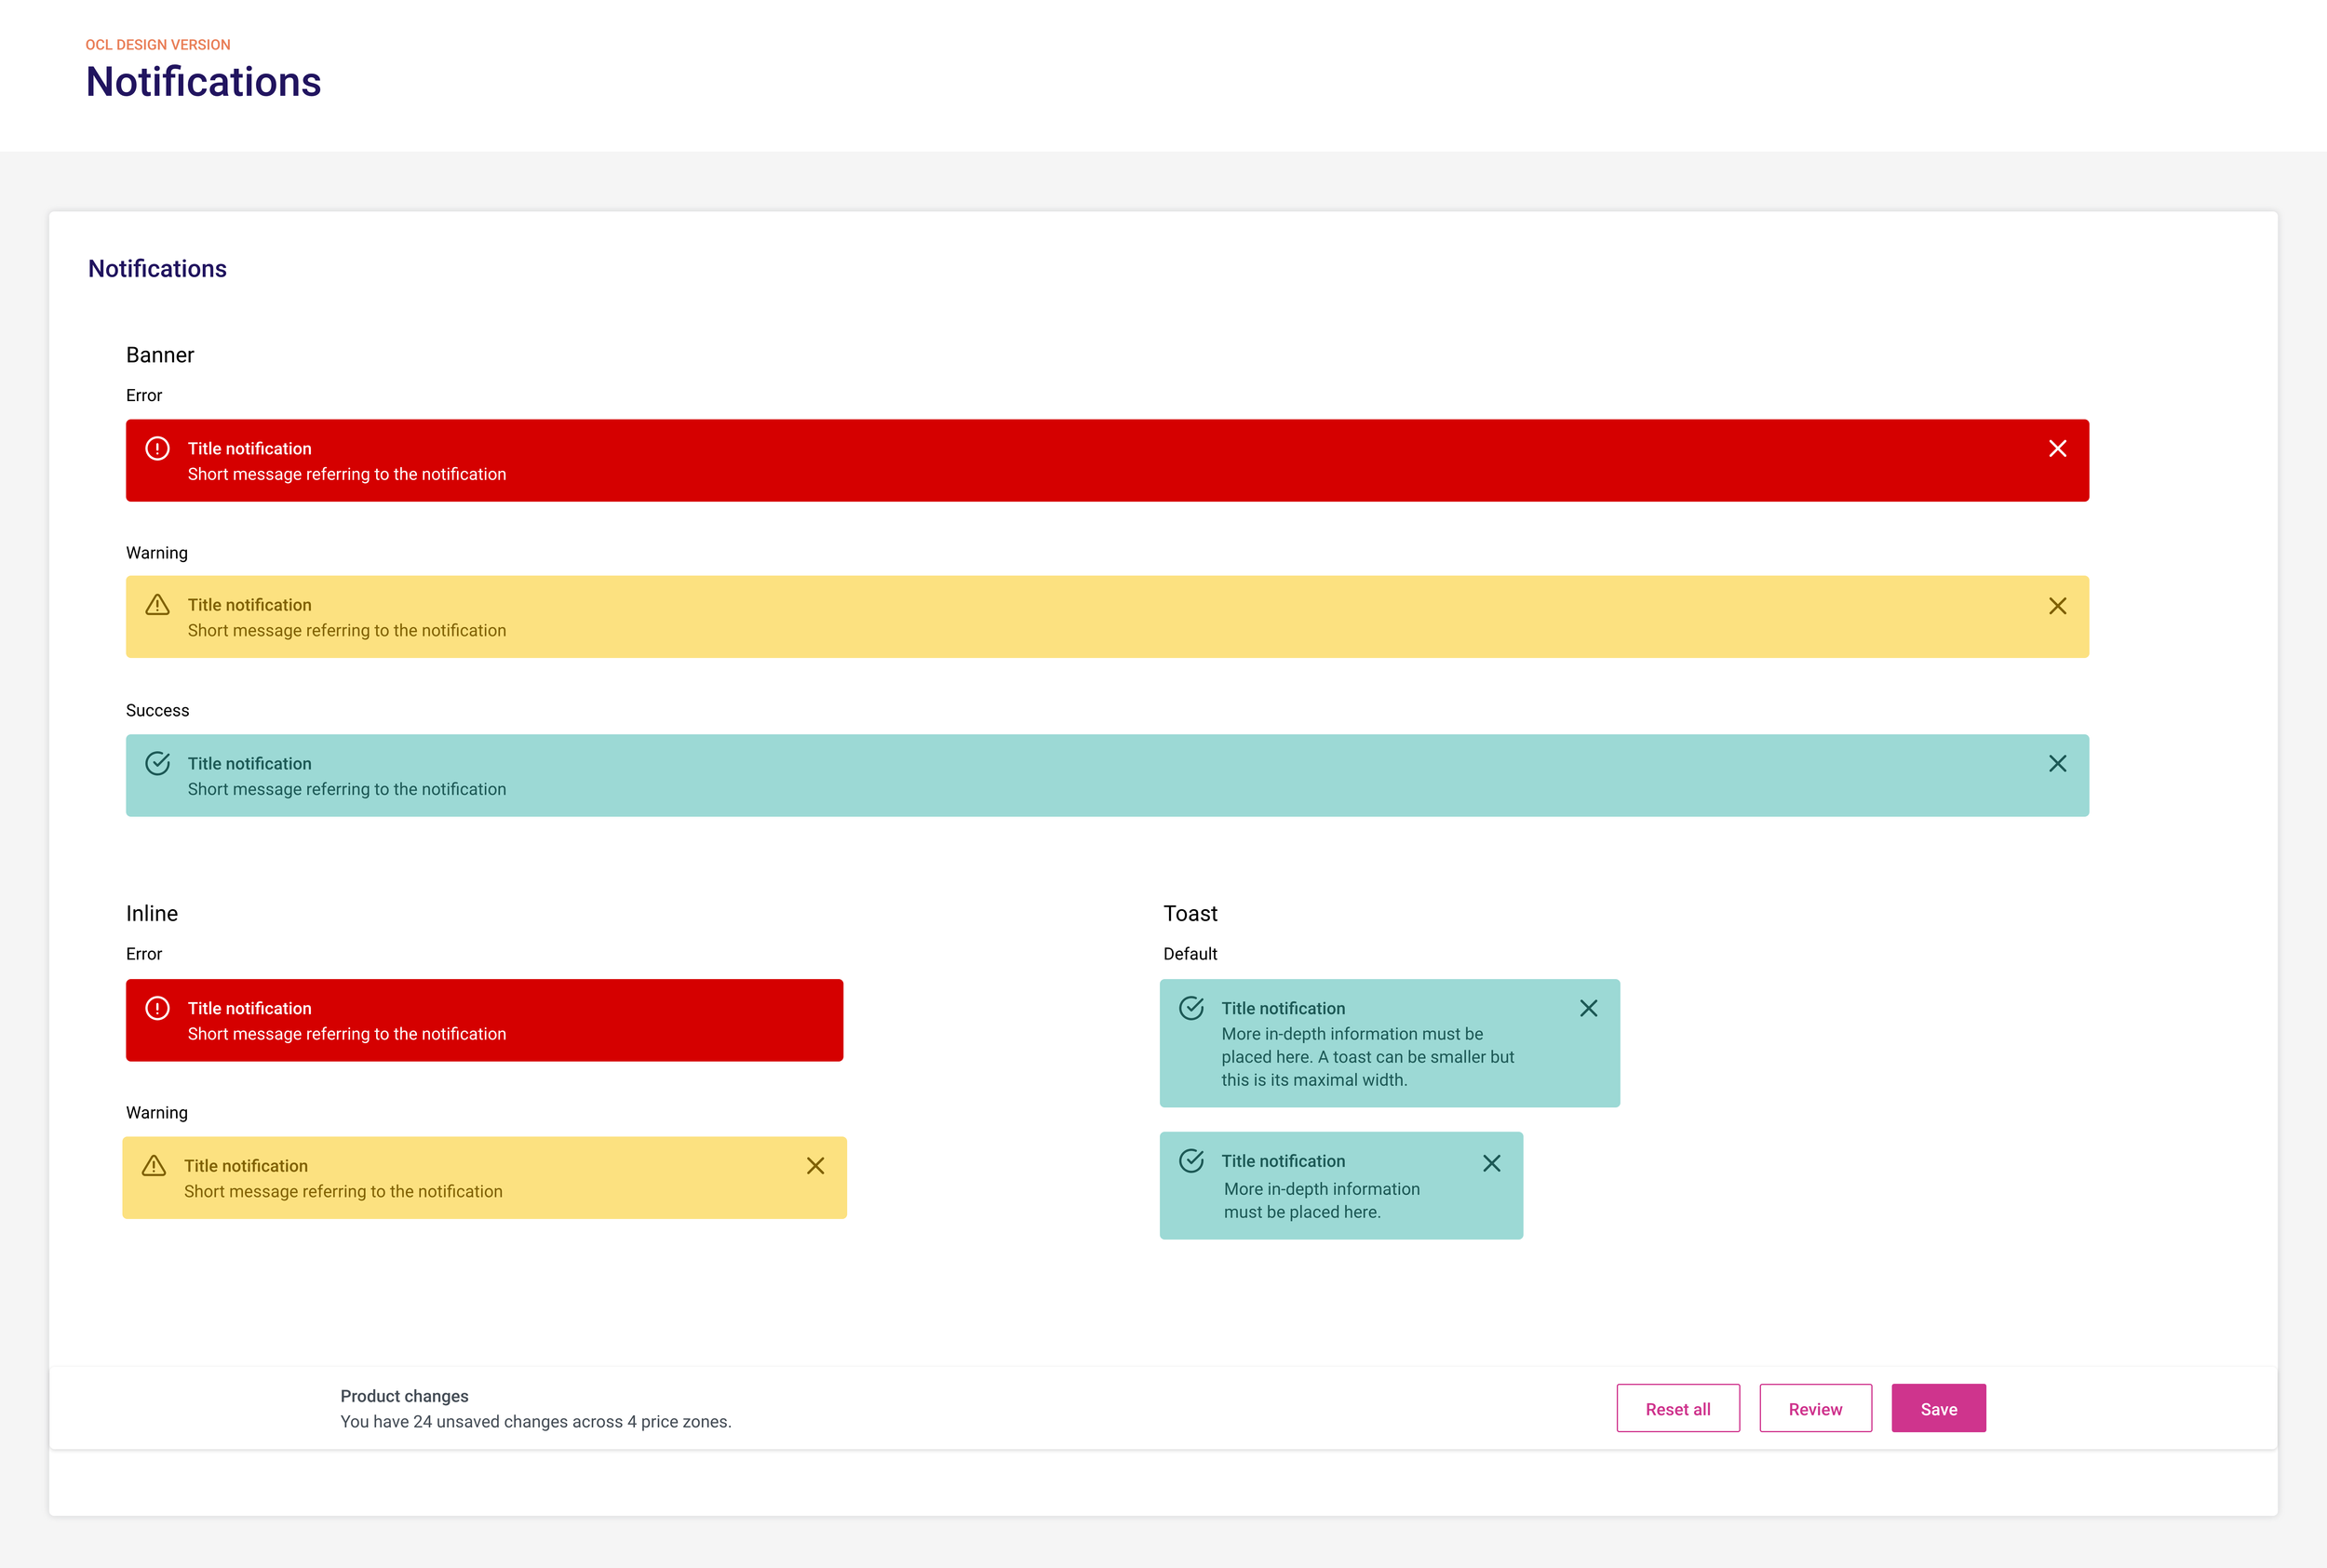Viewport: 2327px width, 1568px height.
Task: Click the checkmark icon in larger toast
Action: 1191,1008
